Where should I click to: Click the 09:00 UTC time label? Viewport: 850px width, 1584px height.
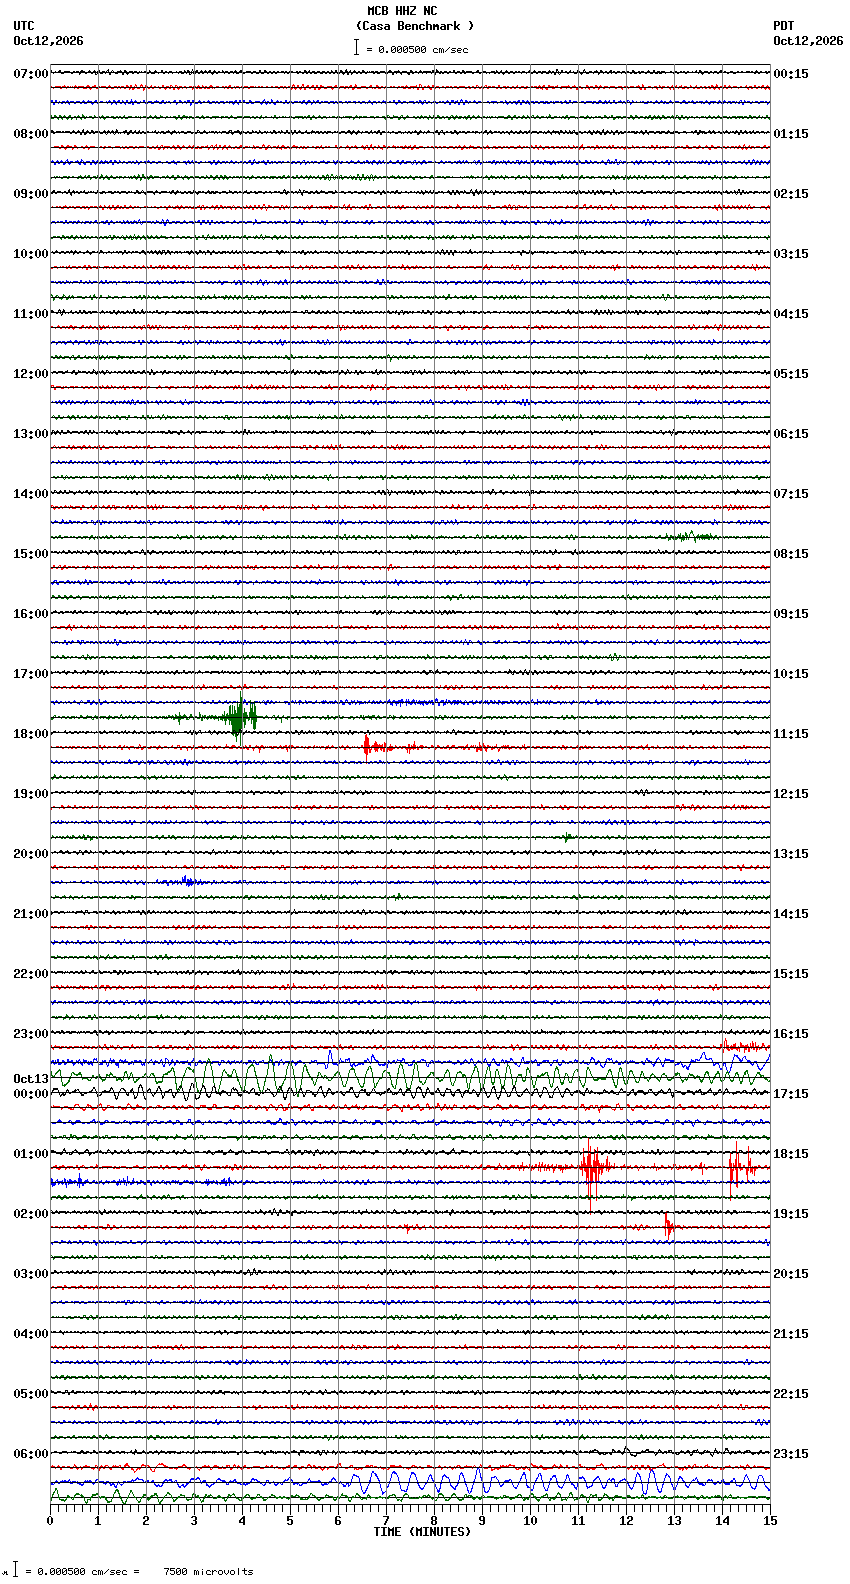click(x=31, y=194)
